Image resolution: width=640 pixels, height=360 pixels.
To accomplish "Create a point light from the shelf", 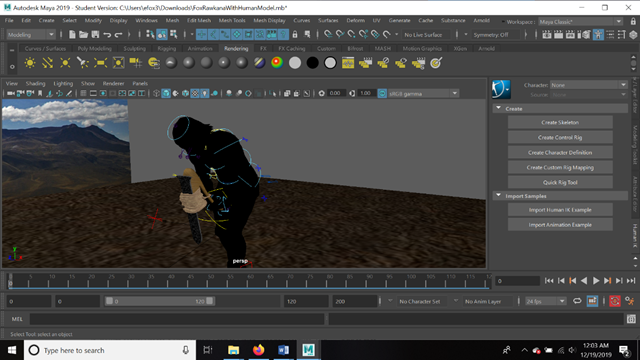I will click(x=65, y=63).
